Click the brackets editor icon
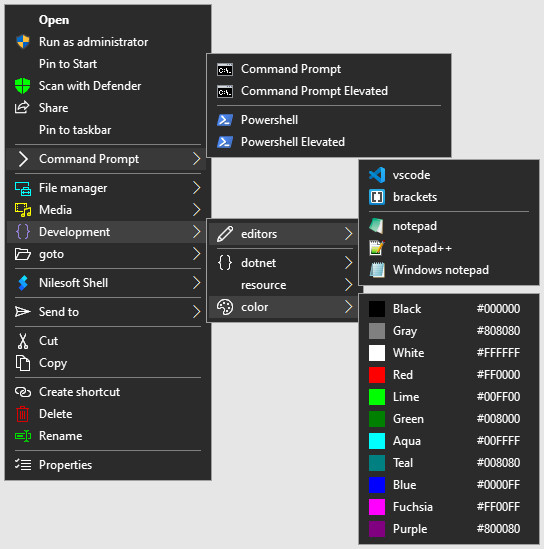 377,197
